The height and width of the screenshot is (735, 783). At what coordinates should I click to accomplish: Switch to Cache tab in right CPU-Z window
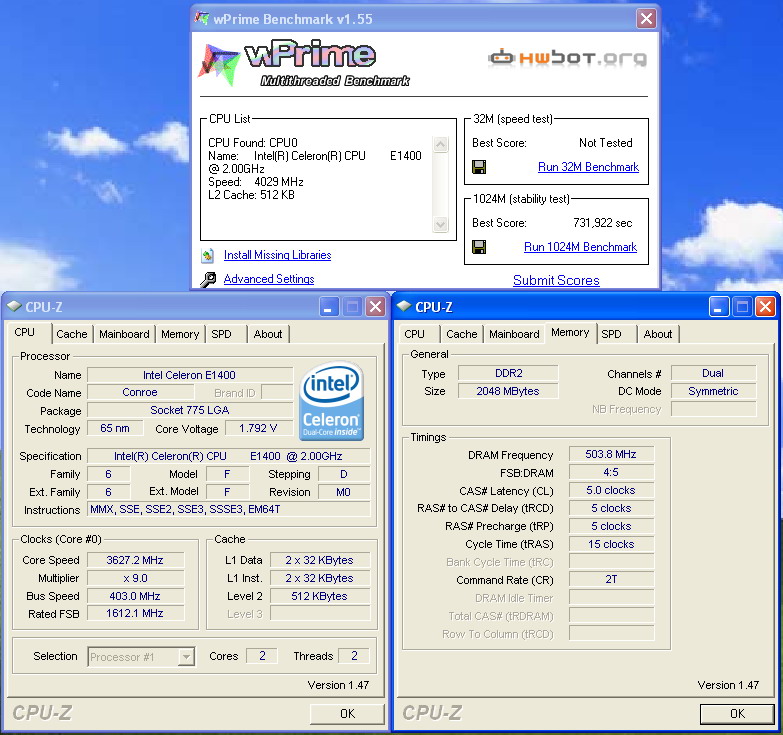point(462,334)
